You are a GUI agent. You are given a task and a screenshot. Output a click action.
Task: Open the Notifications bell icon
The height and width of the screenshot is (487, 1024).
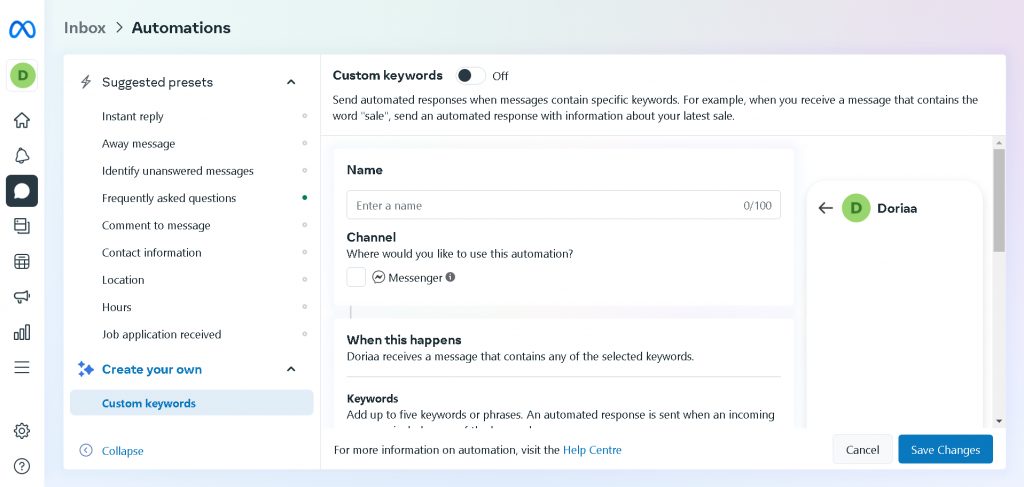(x=22, y=155)
